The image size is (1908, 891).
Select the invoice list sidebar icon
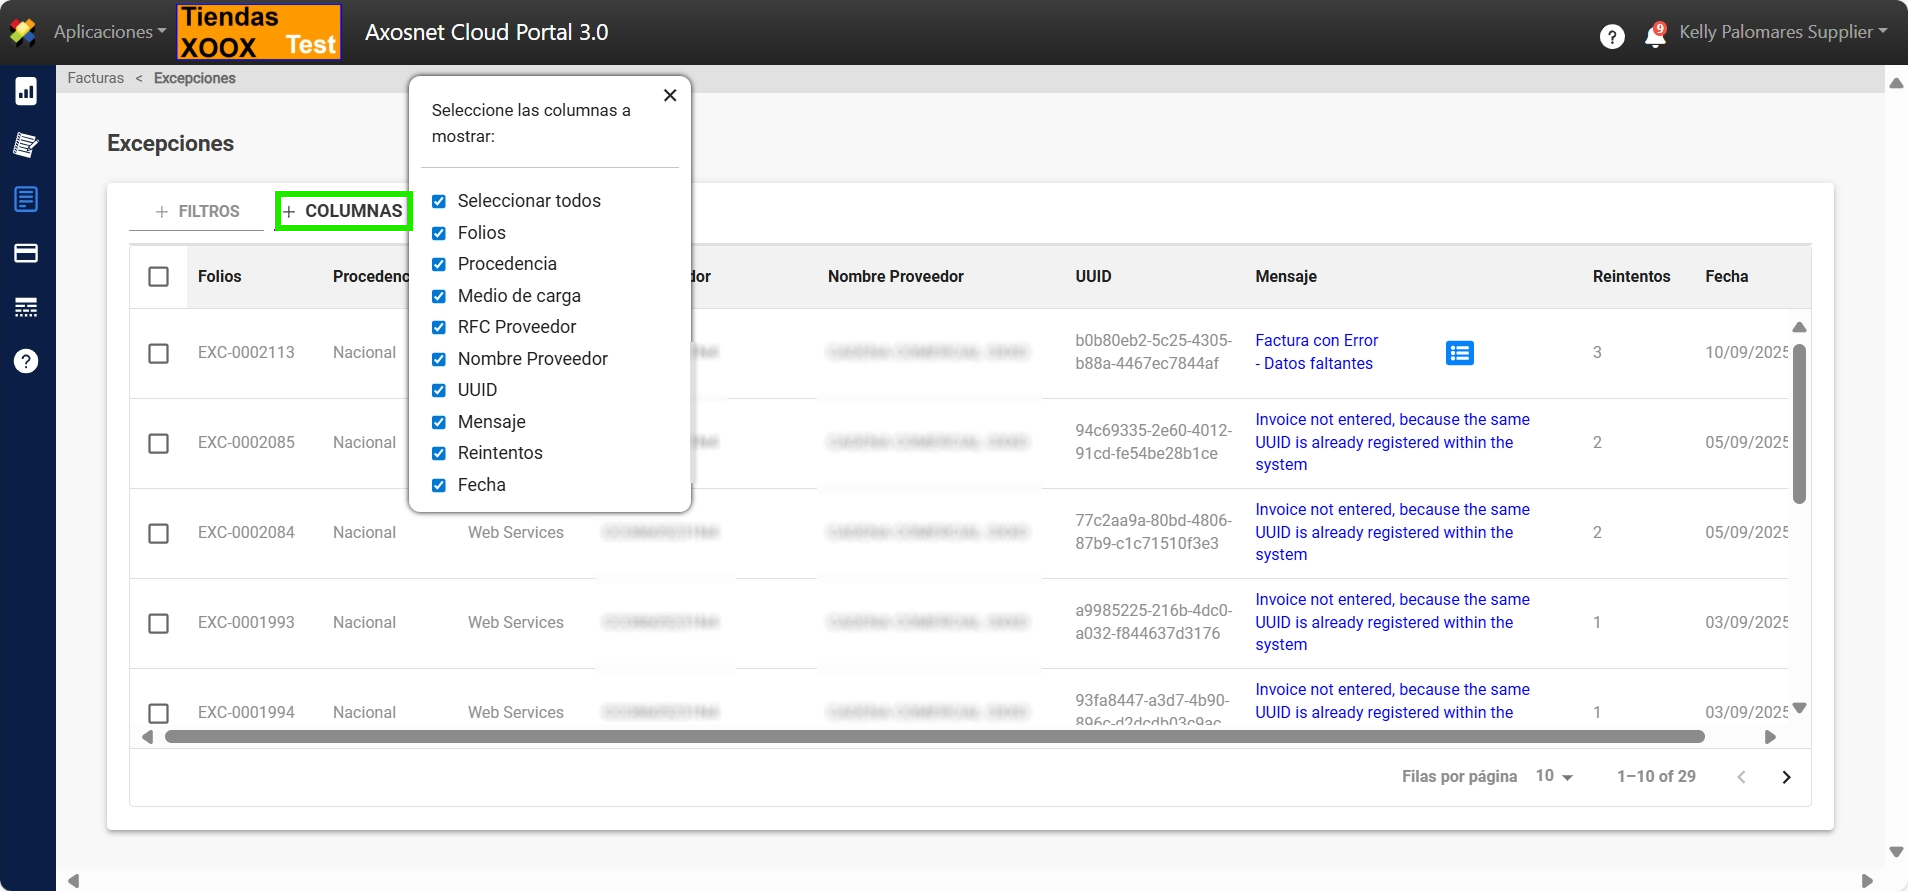pyautogui.click(x=26, y=199)
